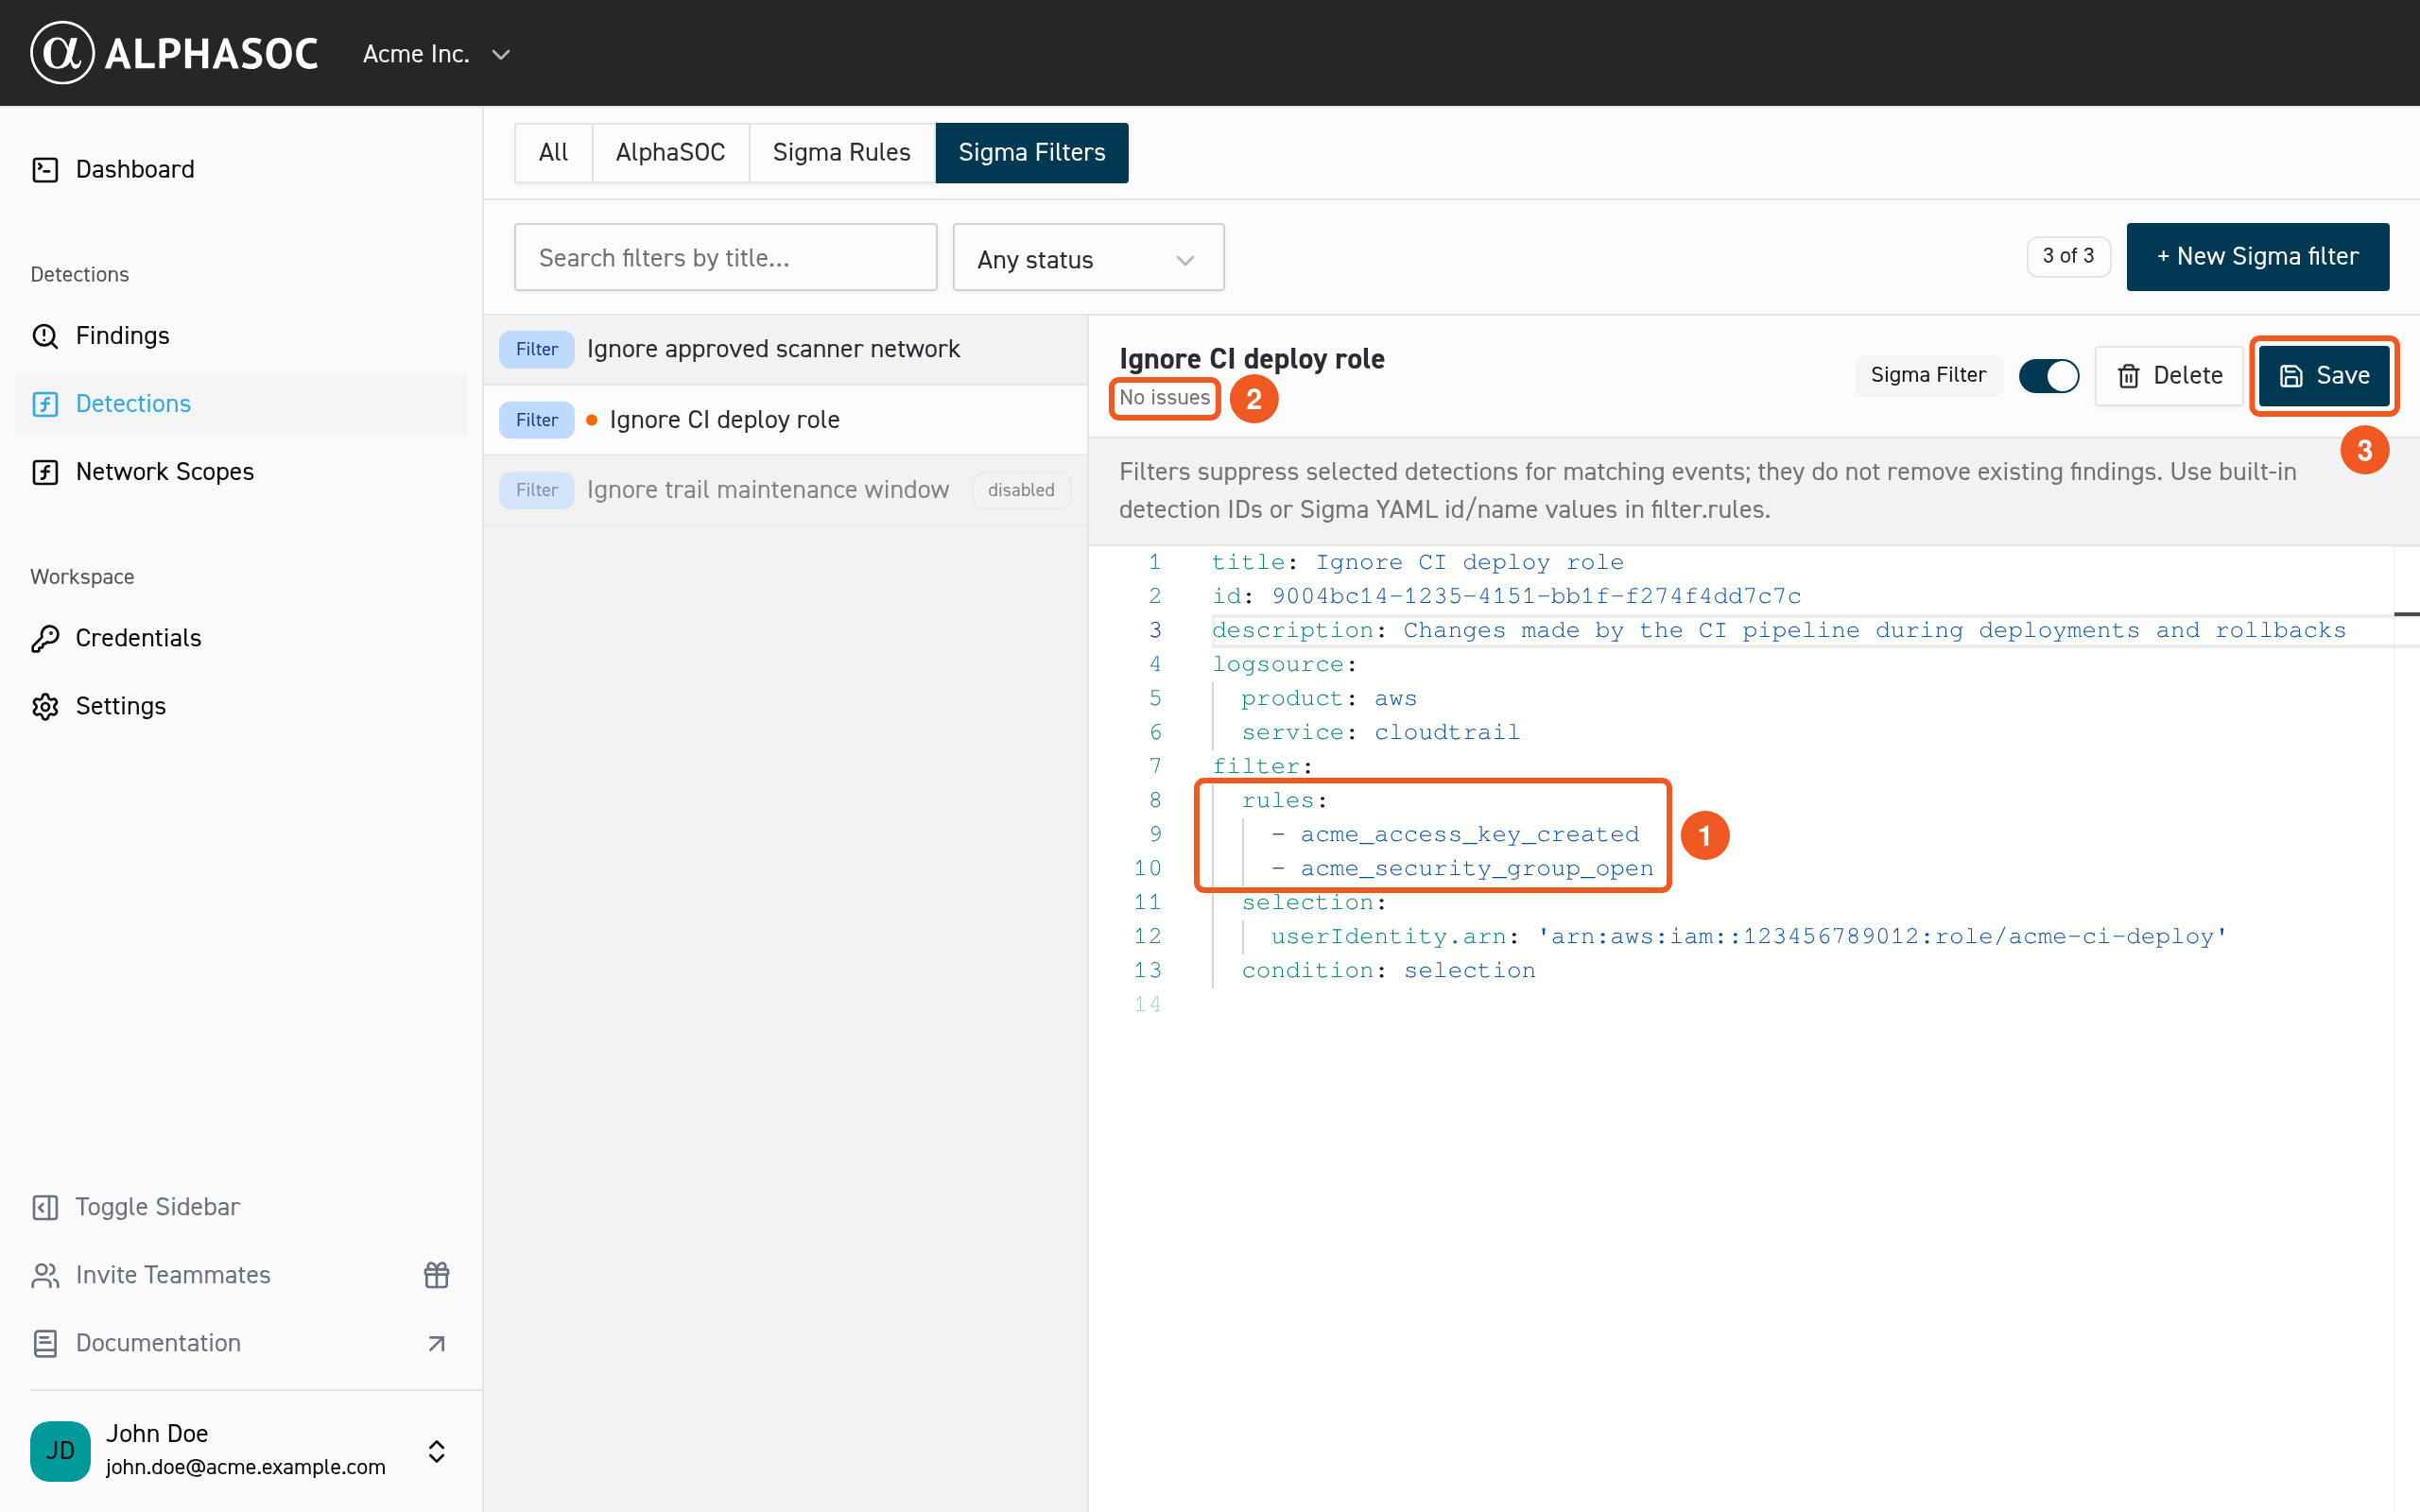Click the New Sigma filter button
The height and width of the screenshot is (1512, 2420).
pyautogui.click(x=2258, y=256)
